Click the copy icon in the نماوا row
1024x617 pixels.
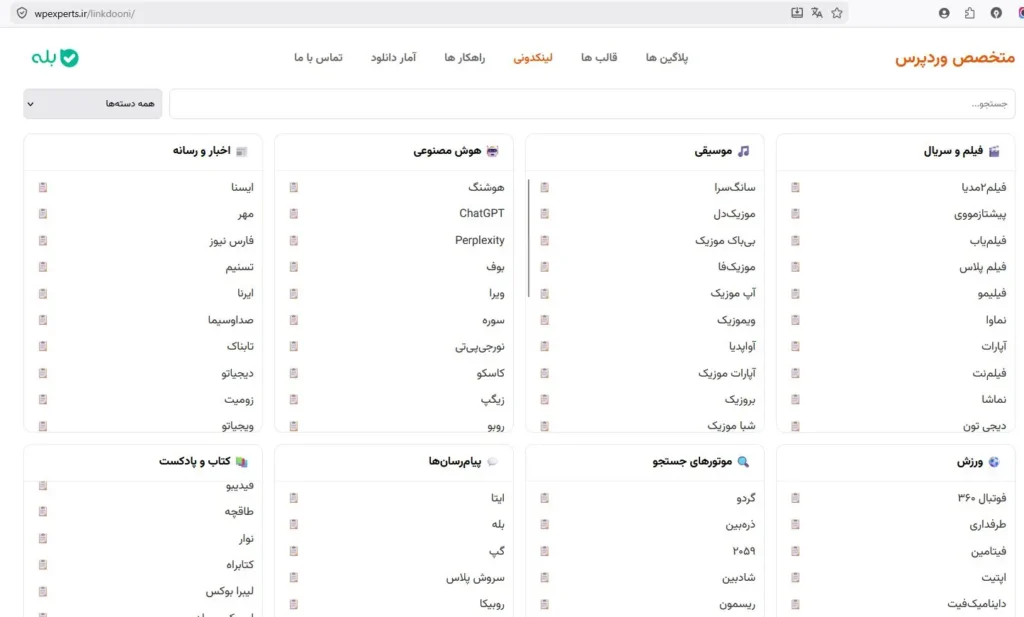pyautogui.click(x=795, y=320)
